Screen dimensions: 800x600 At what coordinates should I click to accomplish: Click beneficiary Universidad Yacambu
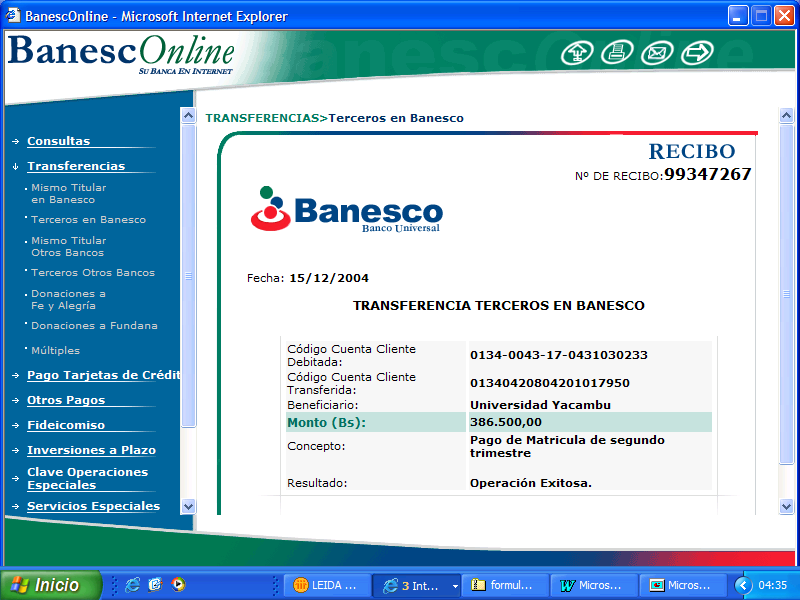540,405
